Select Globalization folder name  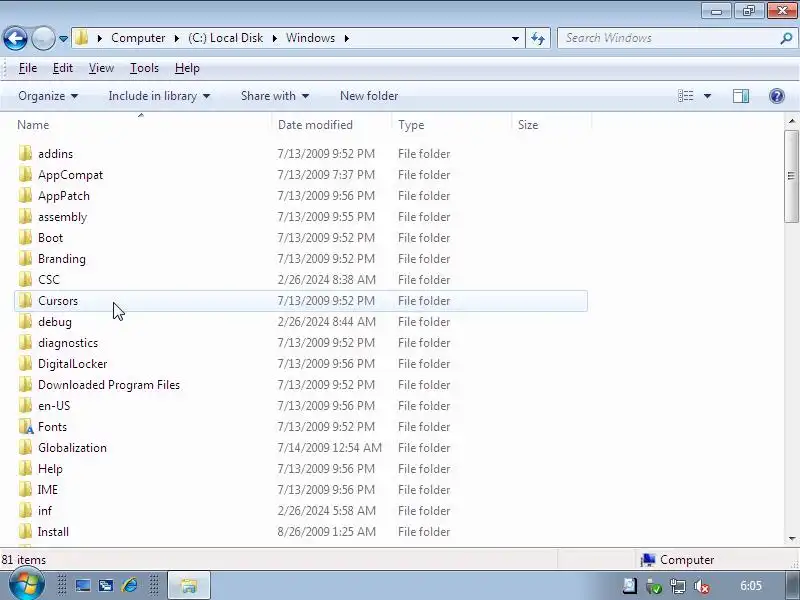72,447
